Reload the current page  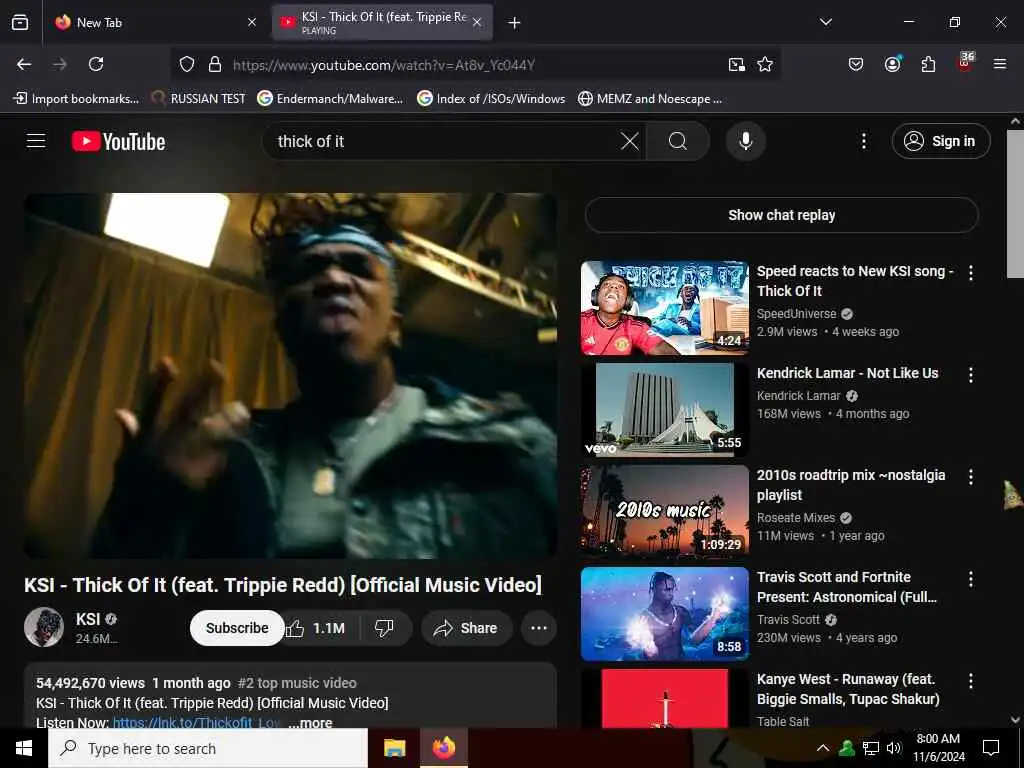(x=96, y=64)
